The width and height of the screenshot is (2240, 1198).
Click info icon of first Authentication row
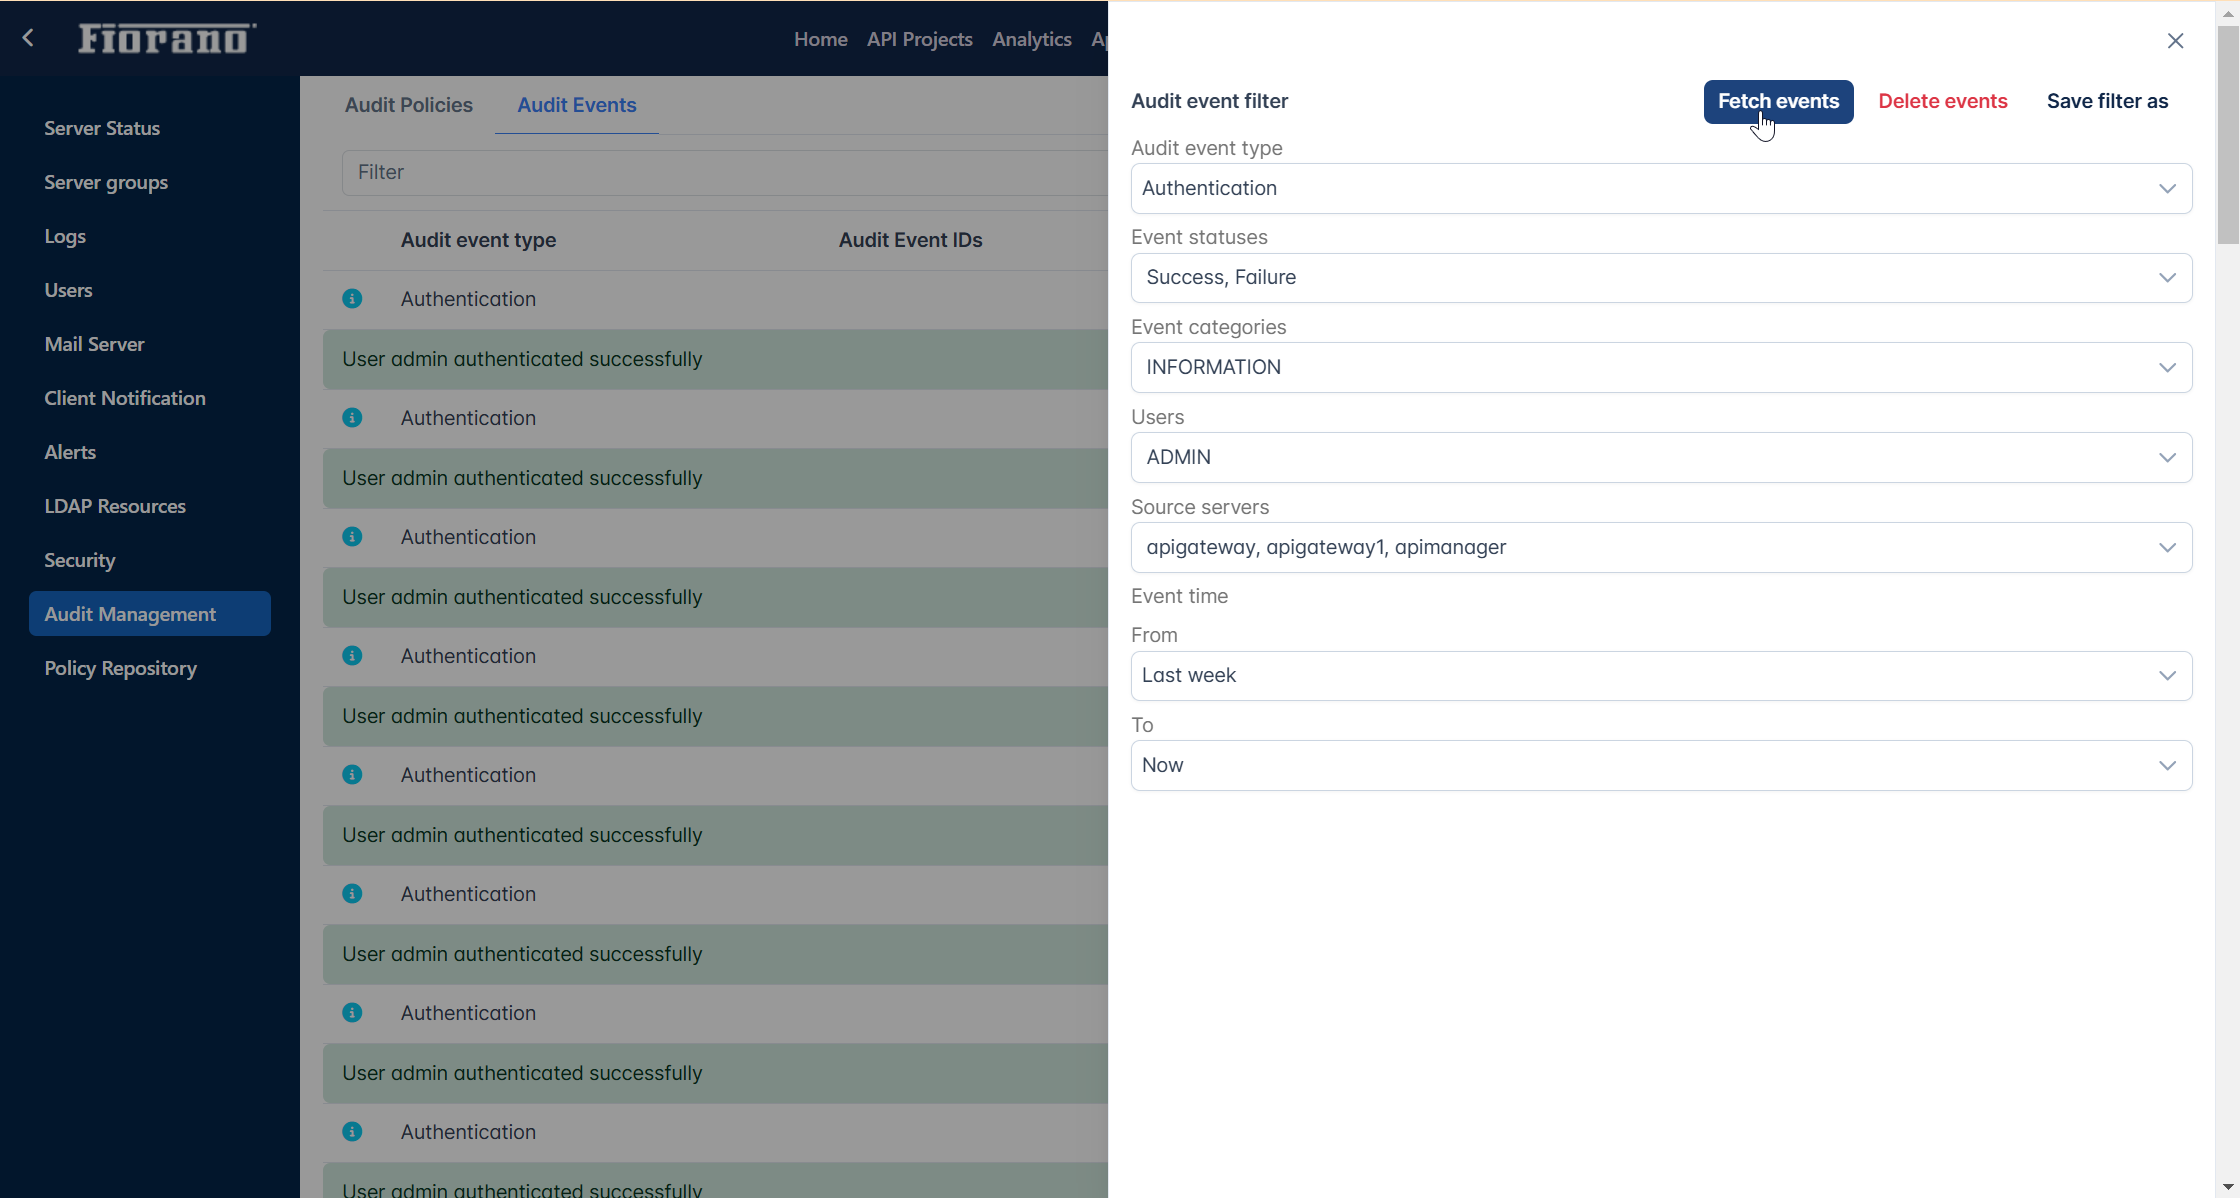[352, 298]
